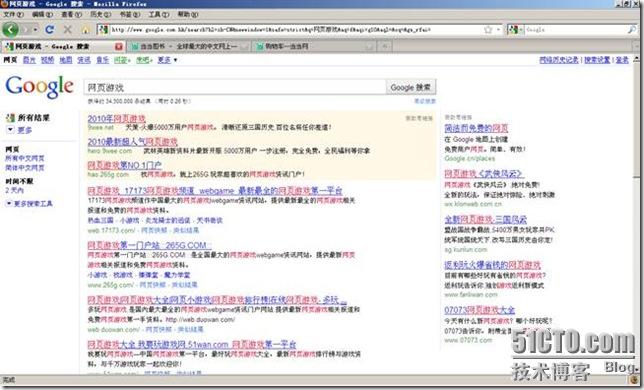Click the 登录 link at top right
644x390 pixels.
pyautogui.click(x=622, y=60)
